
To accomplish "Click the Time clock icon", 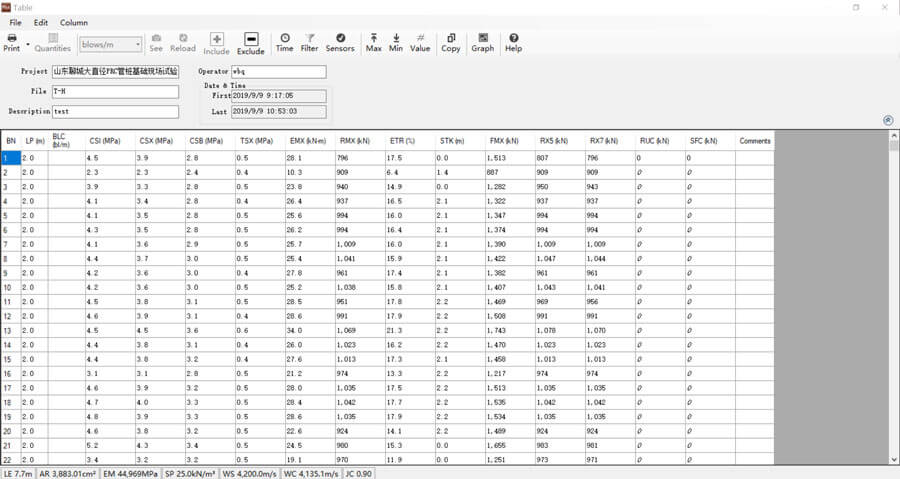I will click(285, 38).
